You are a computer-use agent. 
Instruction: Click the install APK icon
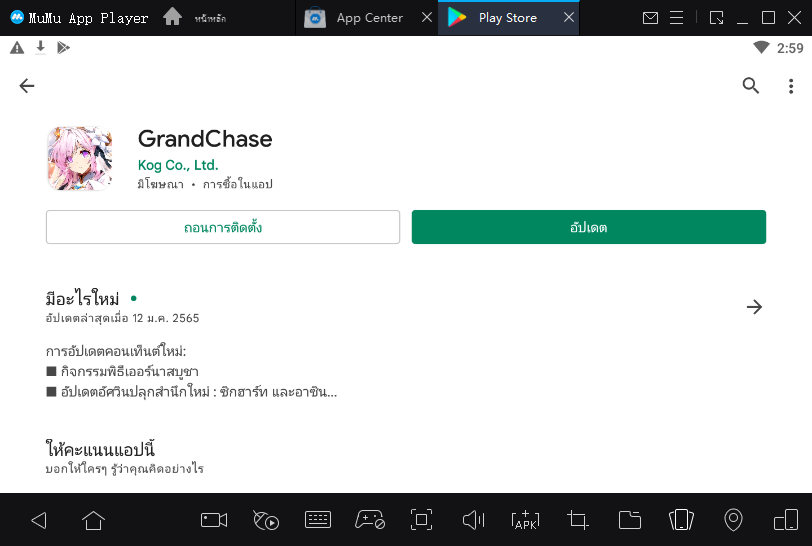click(x=525, y=520)
